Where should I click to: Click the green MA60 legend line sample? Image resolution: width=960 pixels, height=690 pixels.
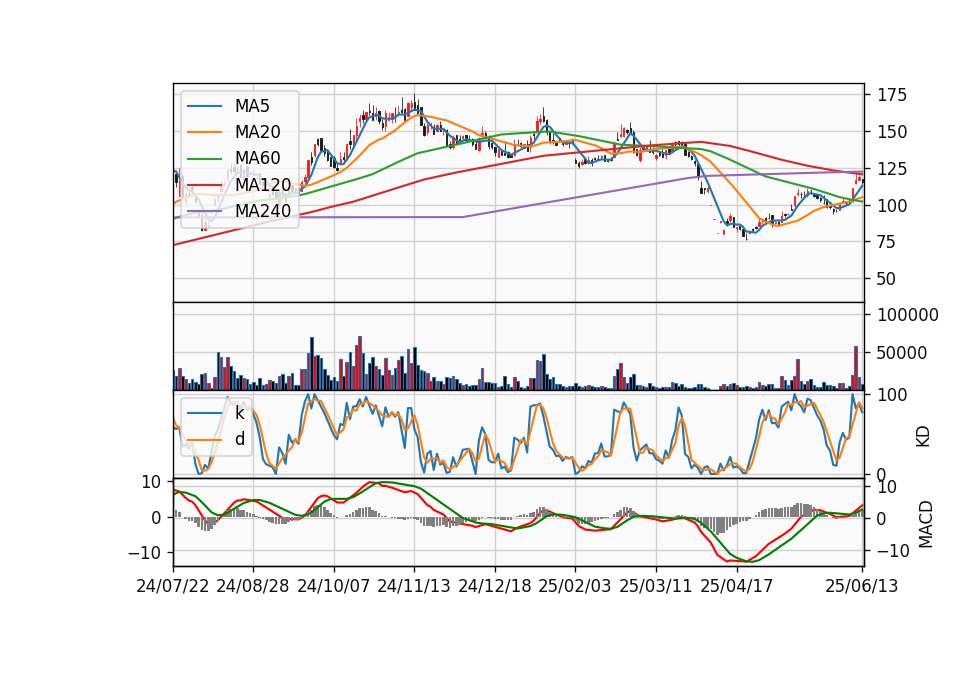tap(204, 159)
